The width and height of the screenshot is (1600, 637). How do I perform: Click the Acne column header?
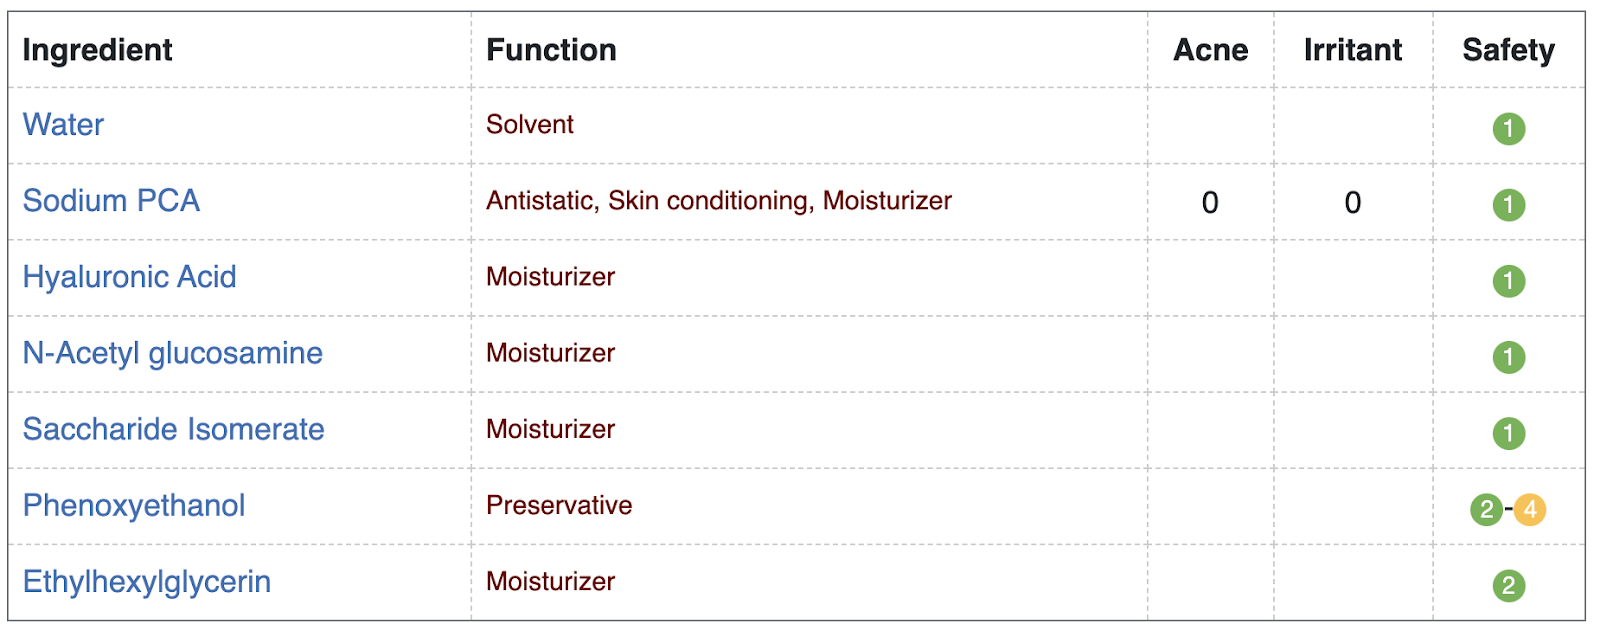(x=1210, y=50)
